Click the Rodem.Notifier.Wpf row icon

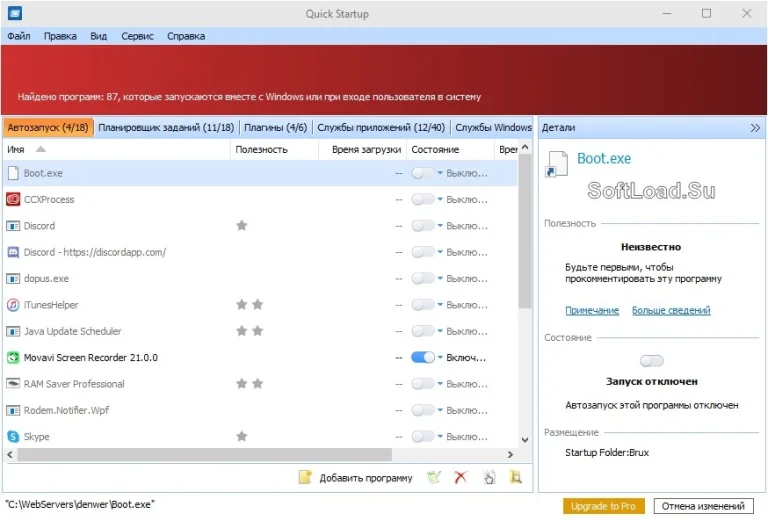[x=13, y=410]
